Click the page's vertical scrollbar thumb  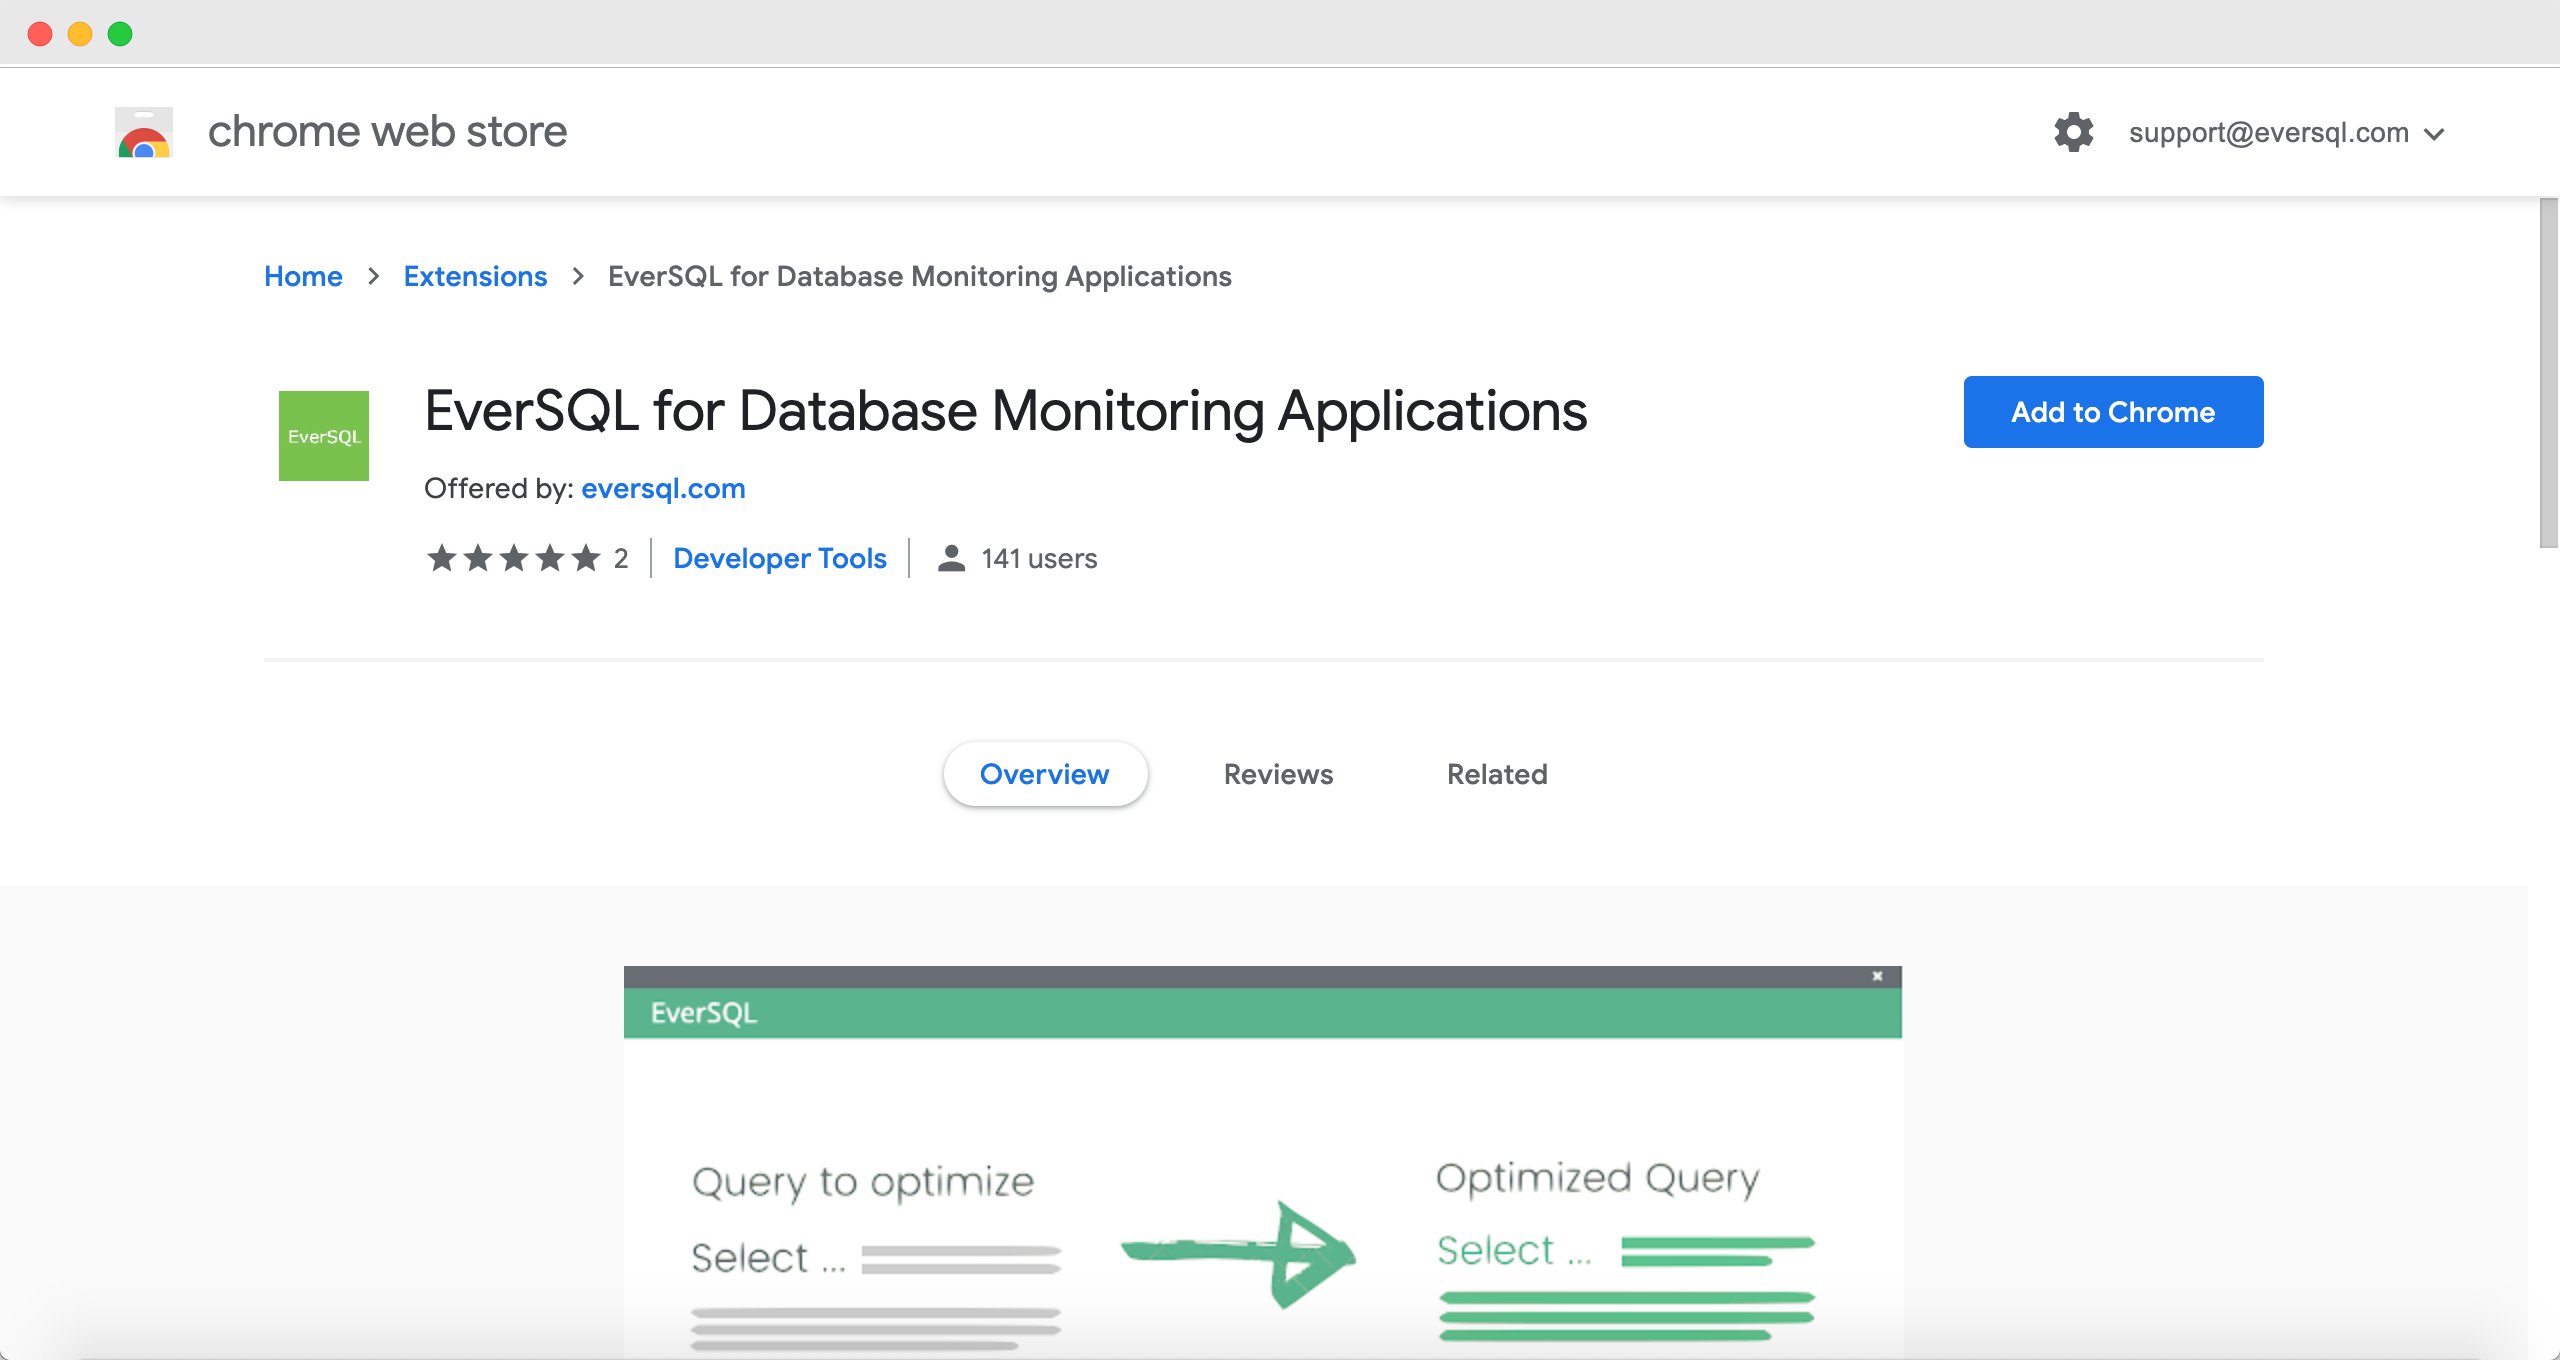pos(2548,372)
